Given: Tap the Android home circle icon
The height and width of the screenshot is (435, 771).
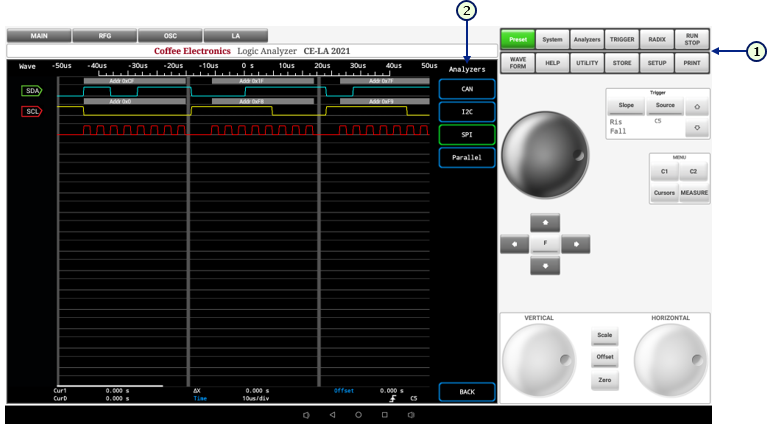Looking at the screenshot, I should coord(358,414).
